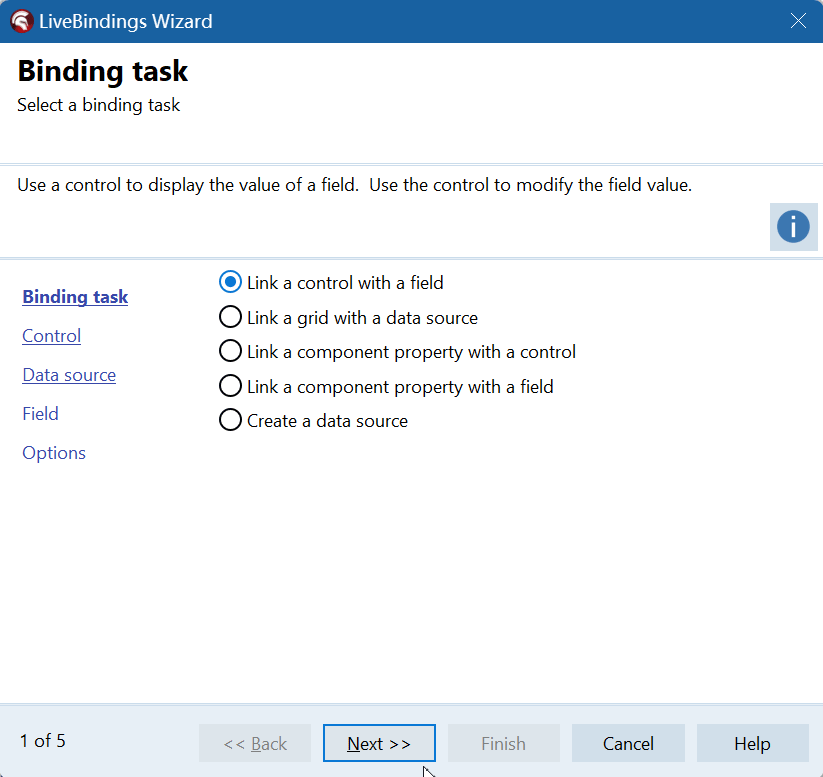Pick the 'Create a data source' option
Image resolution: width=823 pixels, height=777 pixels.
click(231, 421)
